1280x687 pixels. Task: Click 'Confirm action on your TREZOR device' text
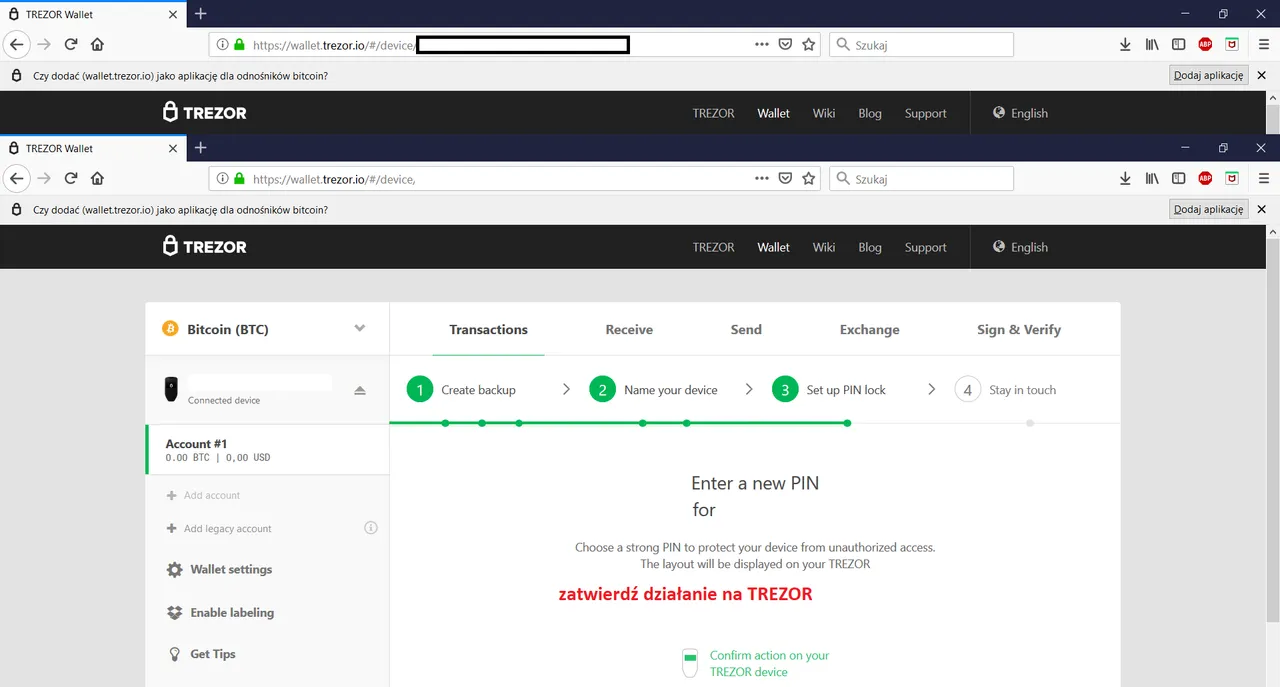pos(769,663)
